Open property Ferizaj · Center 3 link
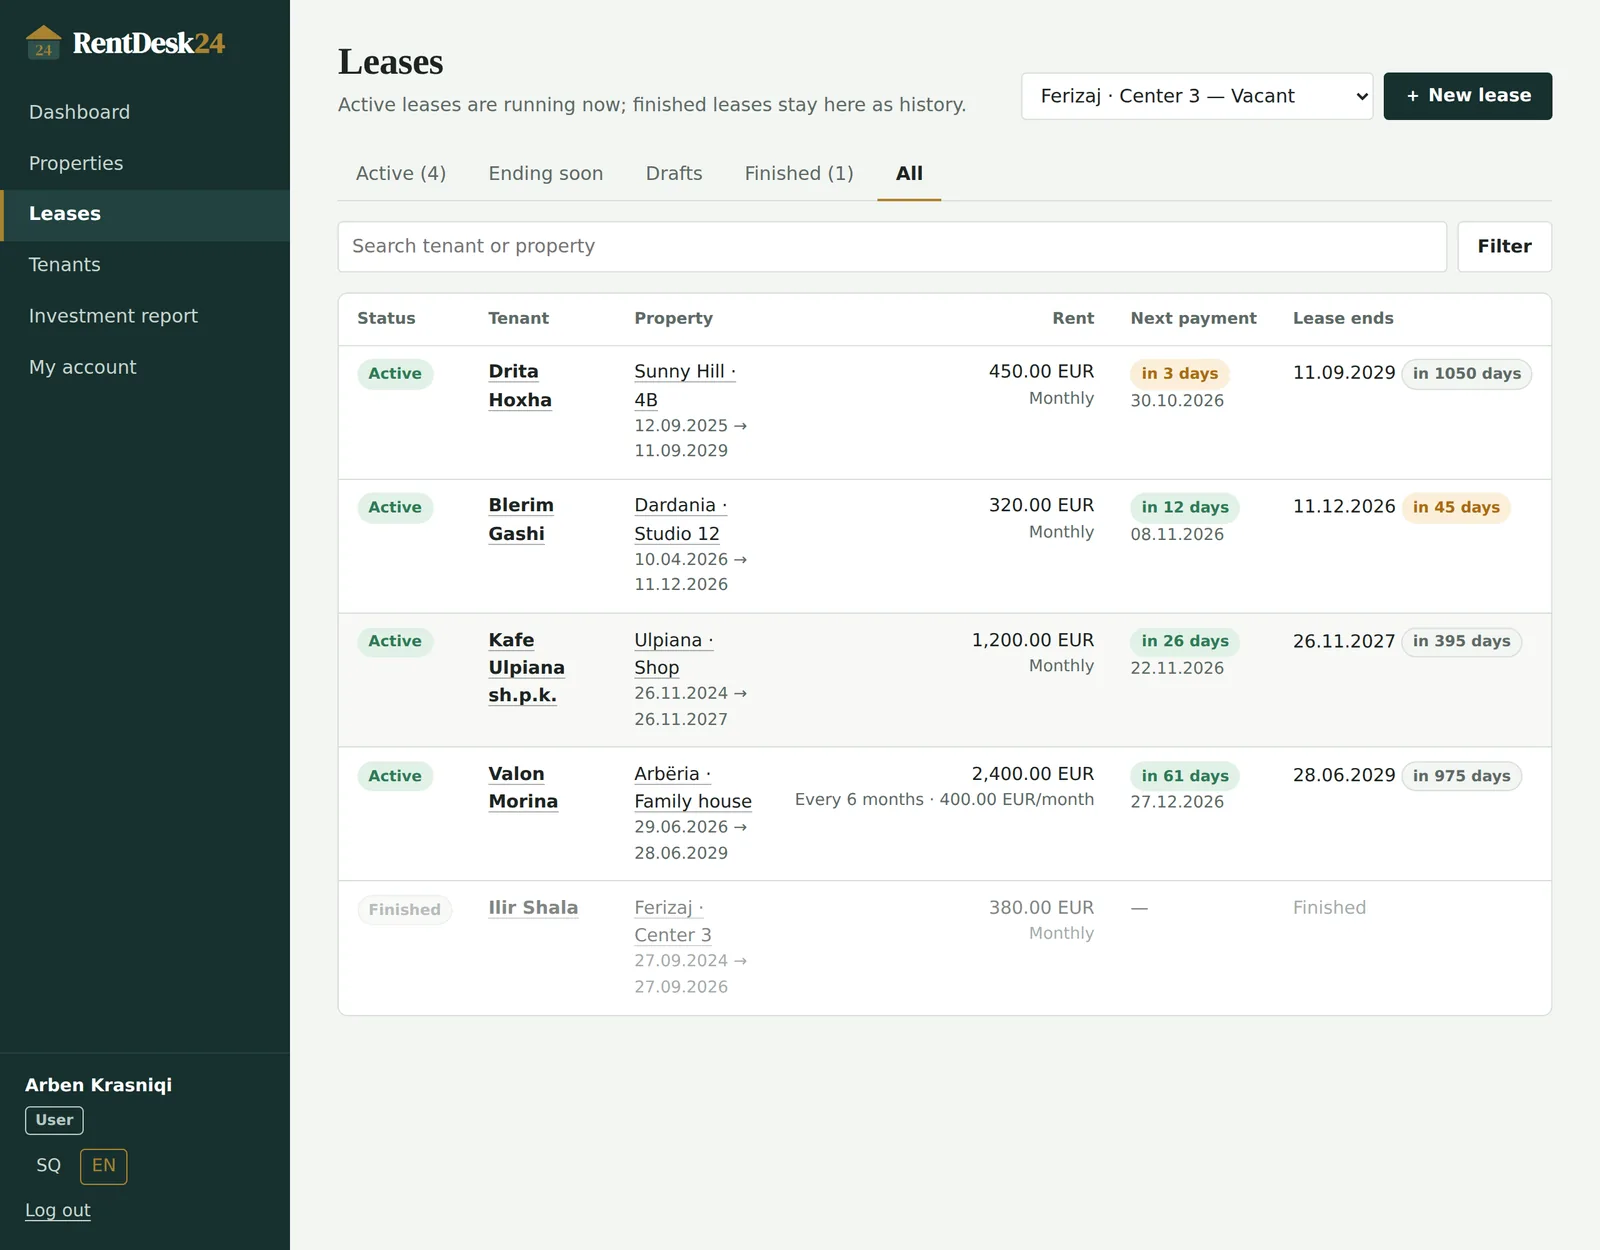Image resolution: width=1600 pixels, height=1250 pixels. click(673, 922)
